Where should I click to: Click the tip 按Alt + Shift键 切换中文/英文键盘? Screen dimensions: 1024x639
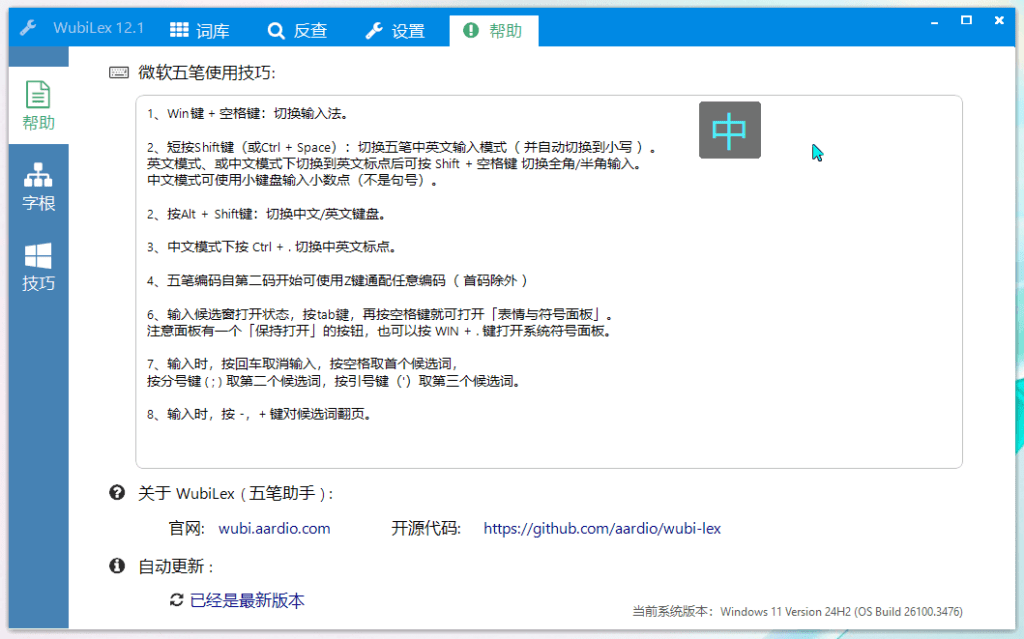coord(266,214)
